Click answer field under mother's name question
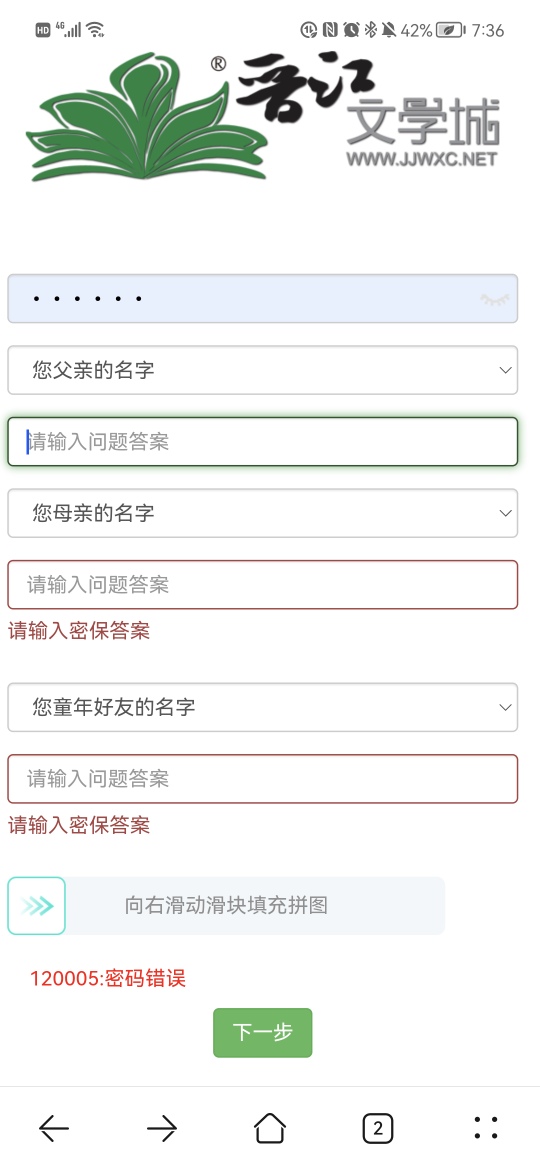 pos(263,584)
